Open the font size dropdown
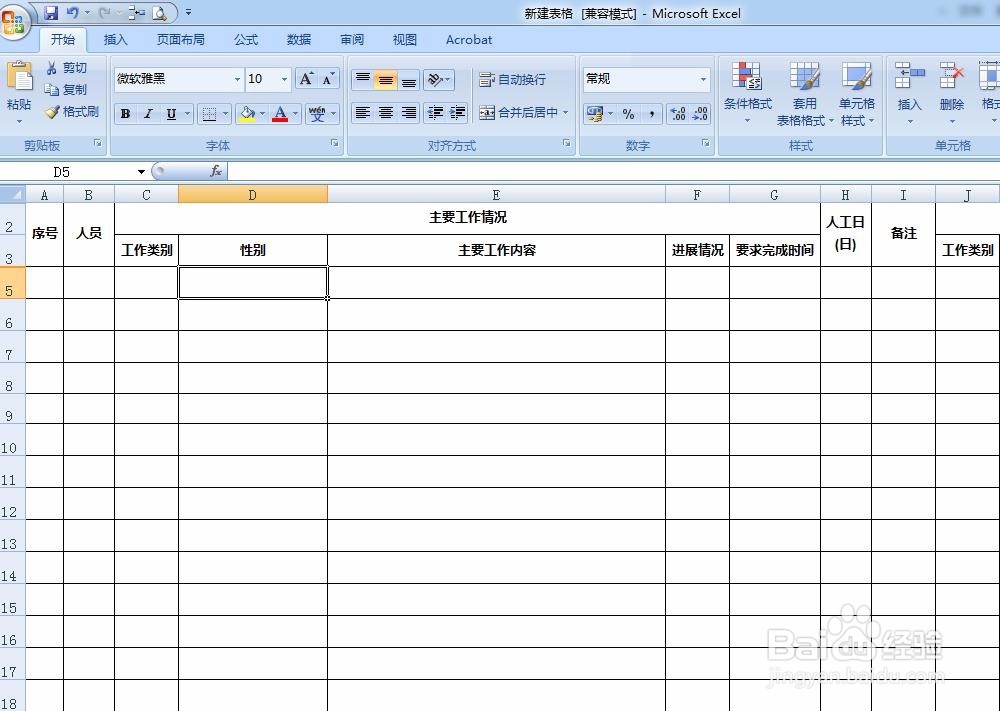 (284, 79)
